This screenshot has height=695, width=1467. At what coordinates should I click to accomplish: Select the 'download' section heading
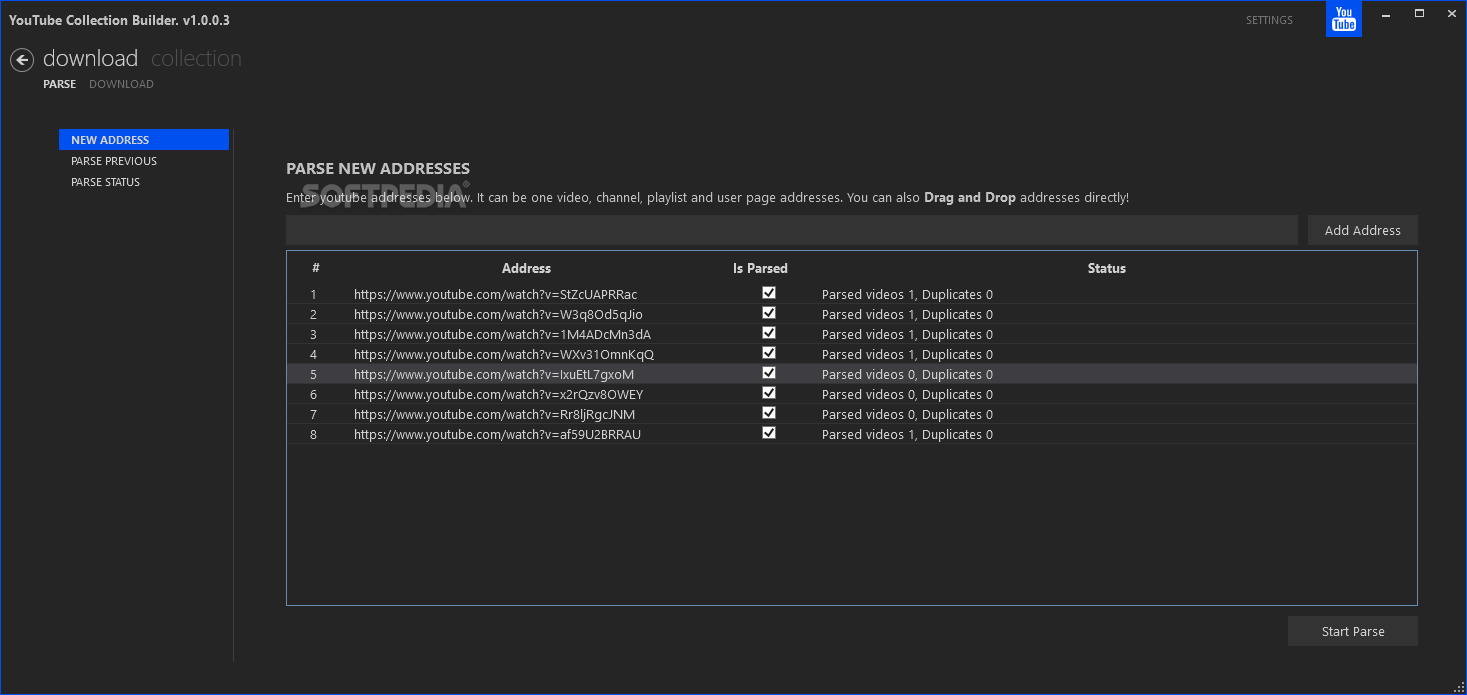(90, 58)
